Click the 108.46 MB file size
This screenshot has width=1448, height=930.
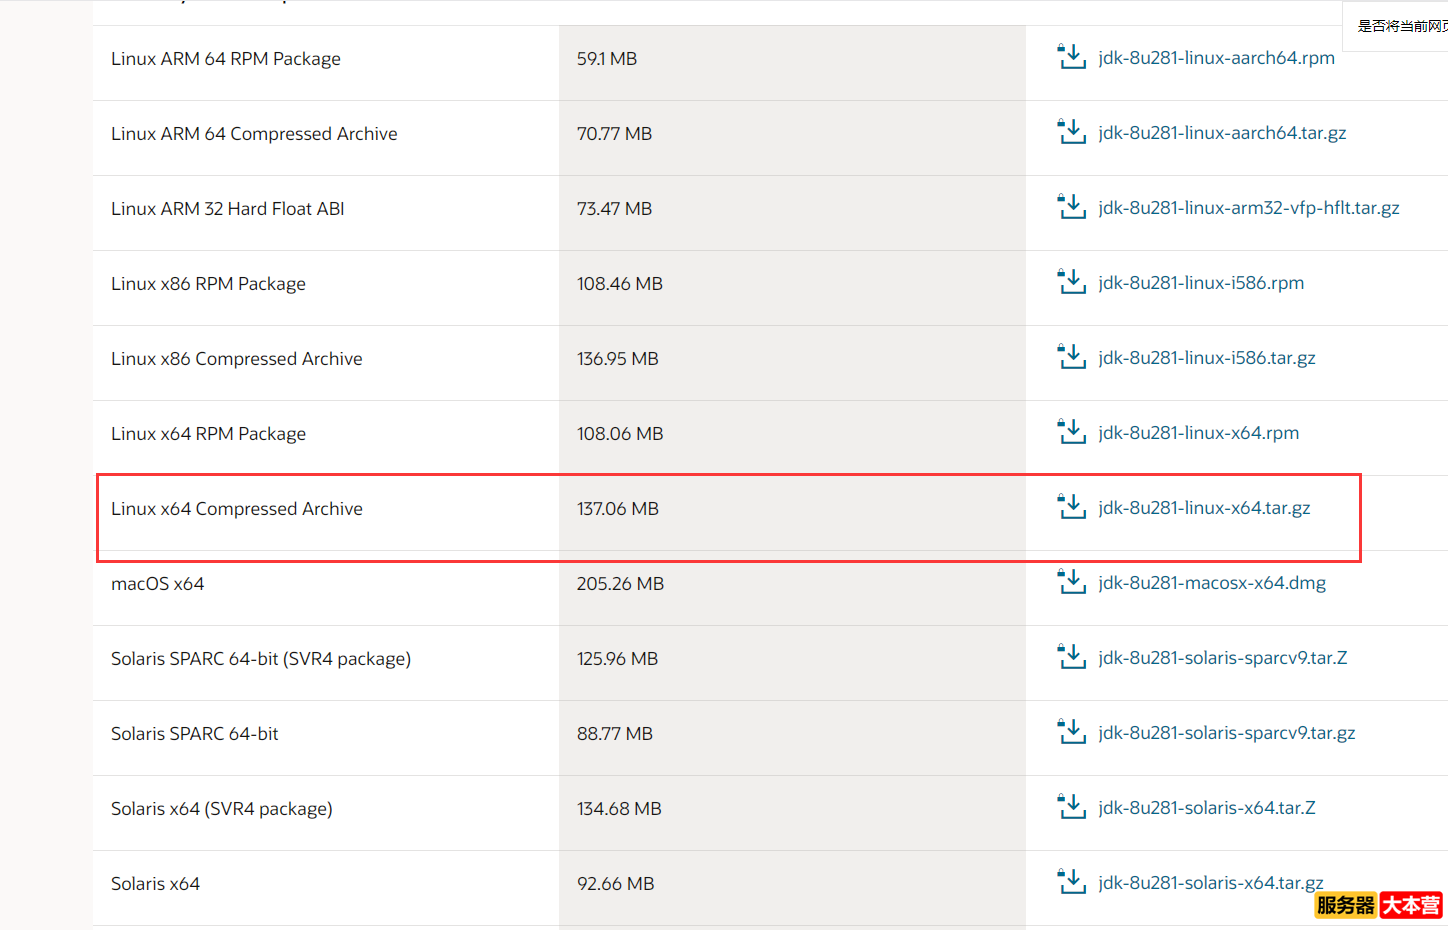[x=620, y=284]
